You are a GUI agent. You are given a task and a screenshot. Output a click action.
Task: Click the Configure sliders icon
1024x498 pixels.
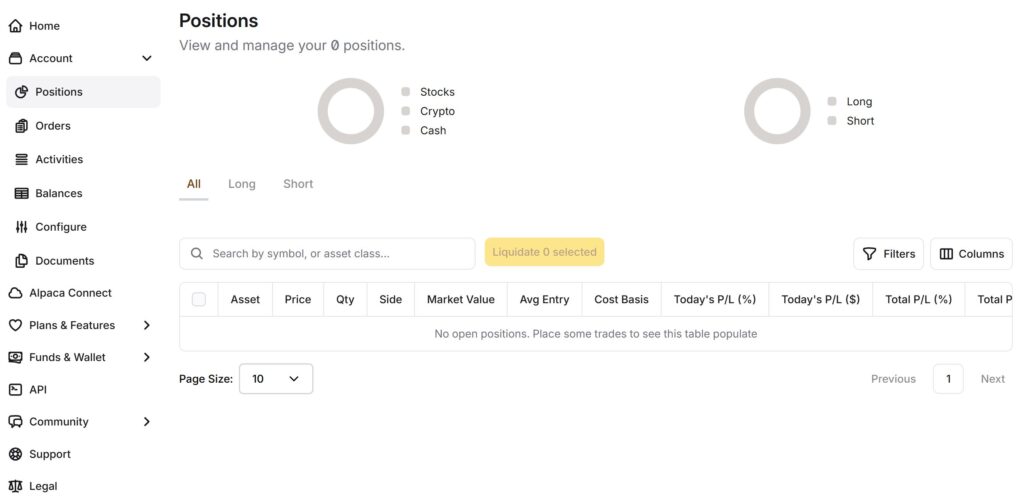tap(22, 227)
